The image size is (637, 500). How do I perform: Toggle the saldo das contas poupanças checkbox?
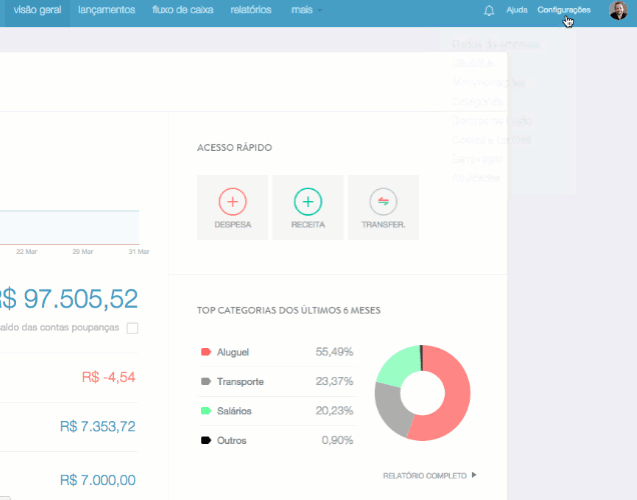132,328
